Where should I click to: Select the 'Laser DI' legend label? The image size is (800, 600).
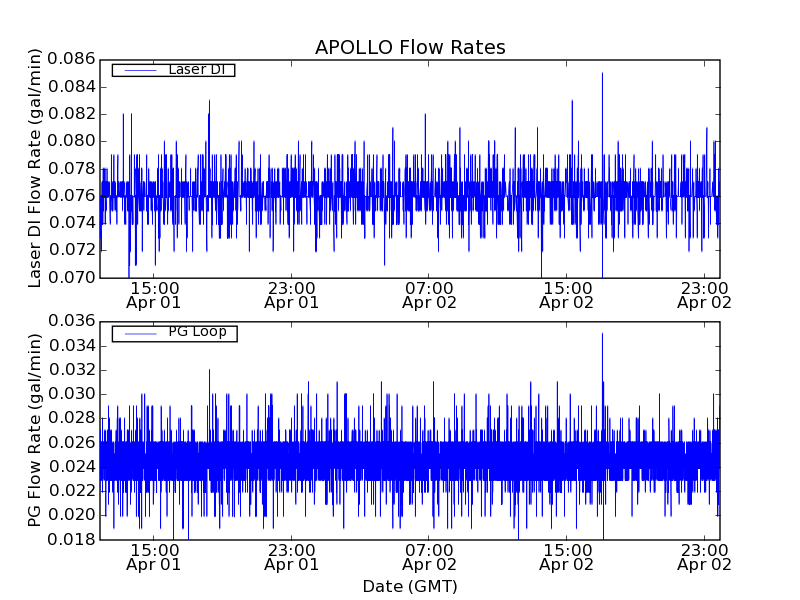196,69
